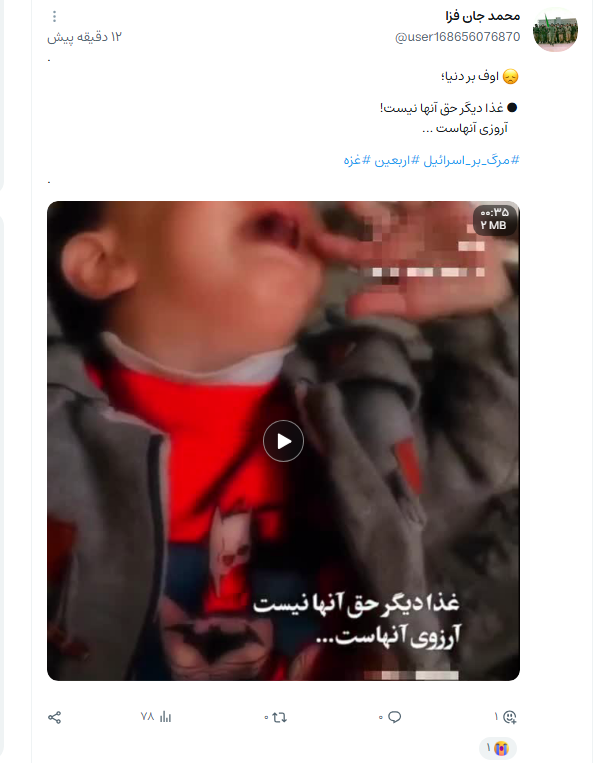
Task: Open the profile name محمد جان فزا
Action: [483, 17]
